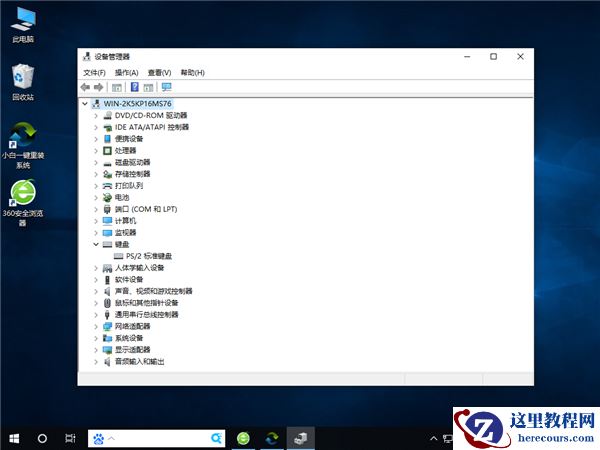Image resolution: width=600 pixels, height=450 pixels.
Task: Click the 便携设备 device icon
Action: [108, 139]
